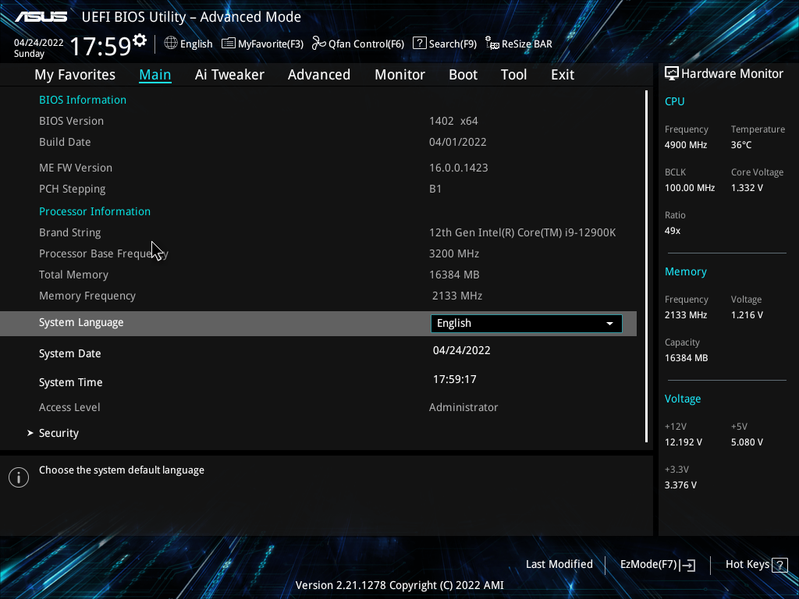This screenshot has height=599, width=799.
Task: Select the Main tab
Action: [x=155, y=75]
